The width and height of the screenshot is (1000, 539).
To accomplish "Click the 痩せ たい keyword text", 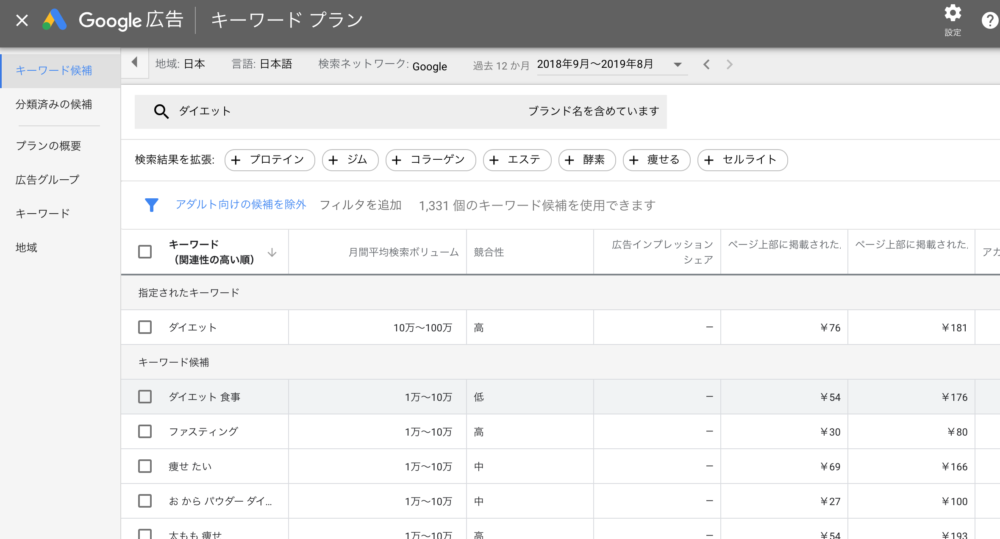I will click(189, 466).
